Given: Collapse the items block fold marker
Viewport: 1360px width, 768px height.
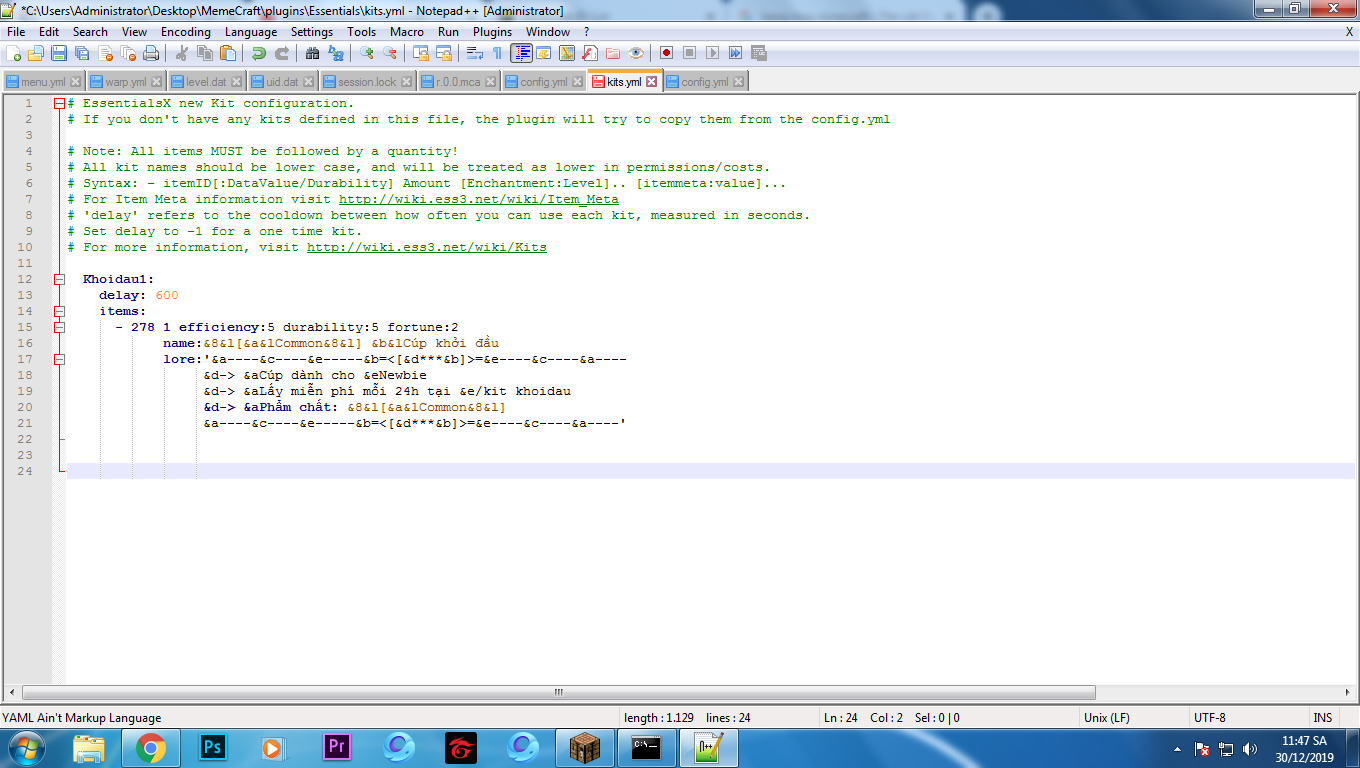Looking at the screenshot, I should (x=59, y=311).
